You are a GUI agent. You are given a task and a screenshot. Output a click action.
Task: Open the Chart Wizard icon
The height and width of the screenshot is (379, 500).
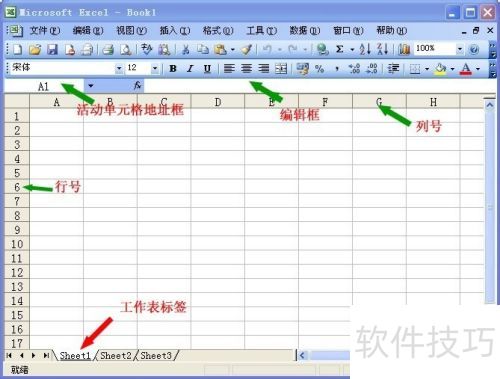pos(404,50)
